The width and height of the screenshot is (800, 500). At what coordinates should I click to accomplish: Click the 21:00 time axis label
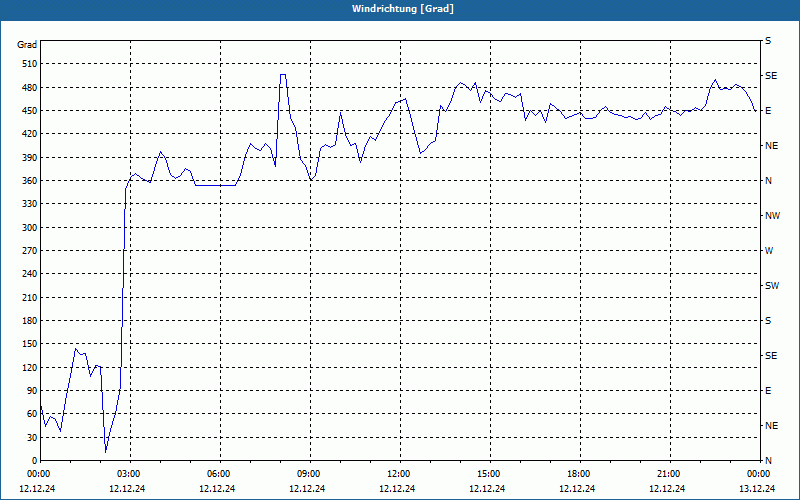pos(670,473)
